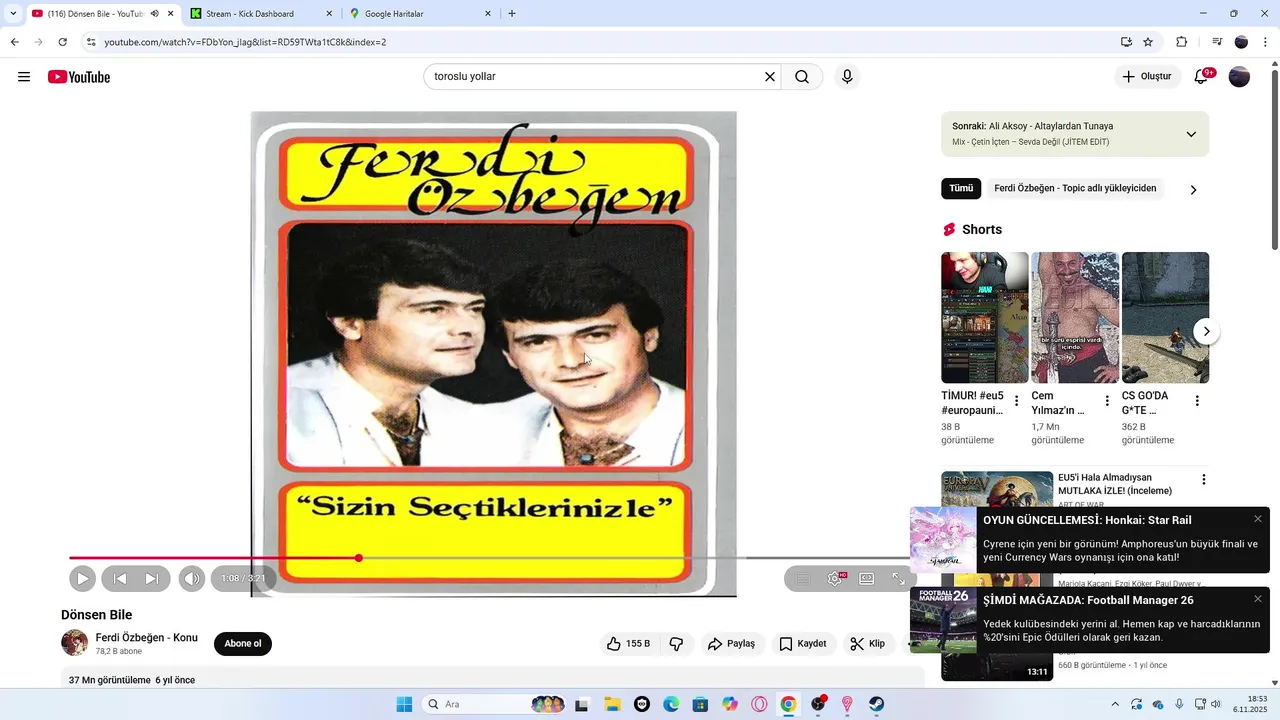The height and width of the screenshot is (720, 1280).
Task: Open options for the TİMUR! #eu5 short
Action: click(x=1017, y=401)
